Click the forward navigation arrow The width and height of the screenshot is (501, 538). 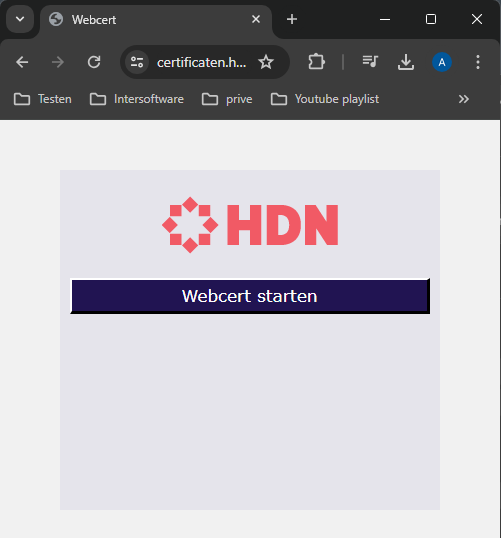58,62
